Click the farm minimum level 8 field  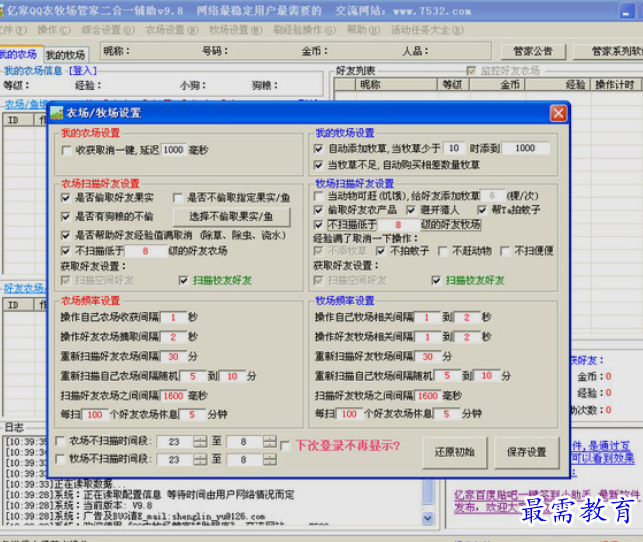coord(146,251)
